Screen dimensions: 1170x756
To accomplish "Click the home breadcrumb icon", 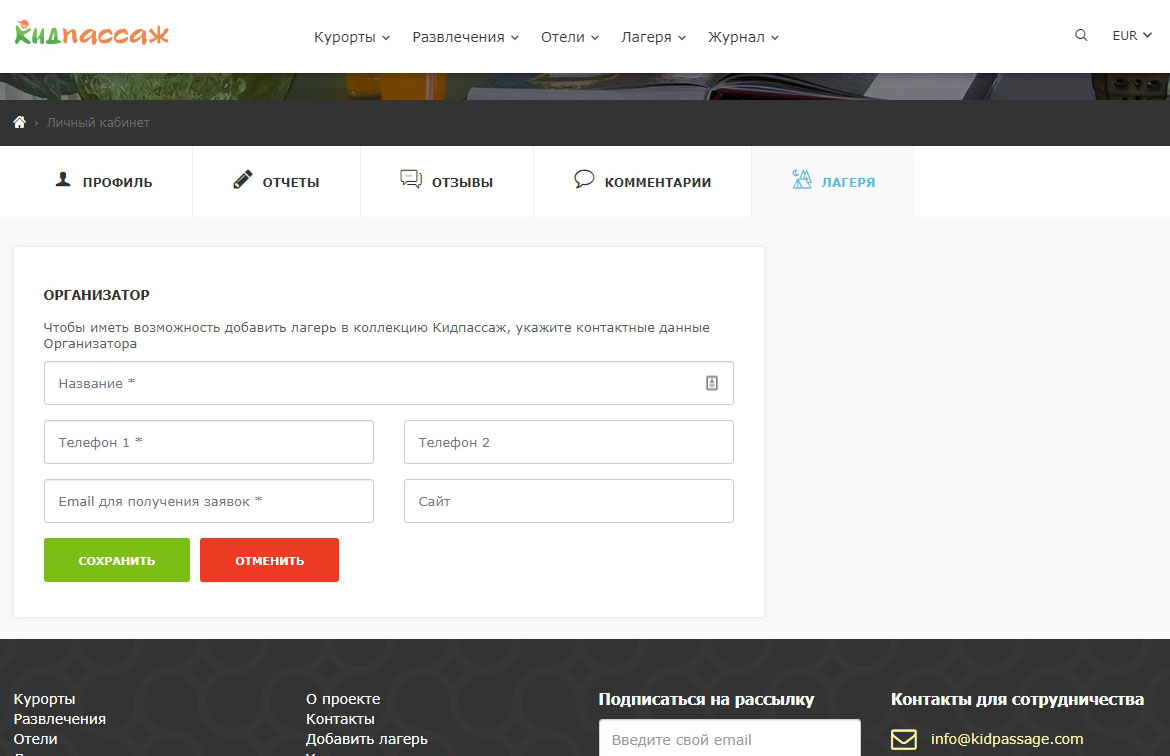I will 19,123.
